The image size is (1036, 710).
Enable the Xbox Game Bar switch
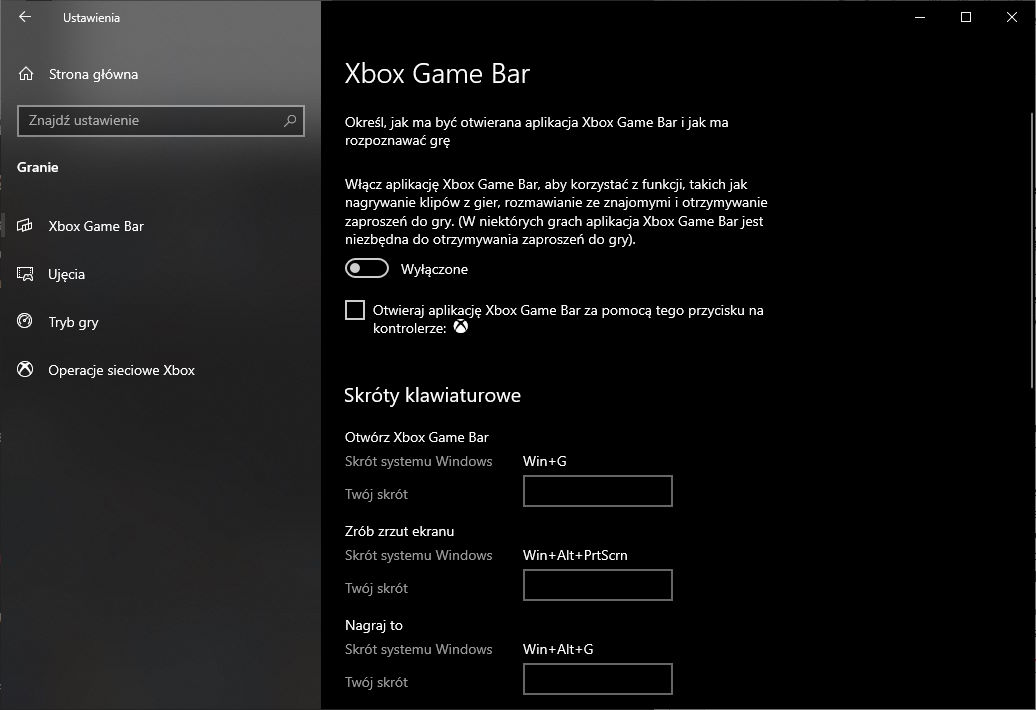[366, 269]
